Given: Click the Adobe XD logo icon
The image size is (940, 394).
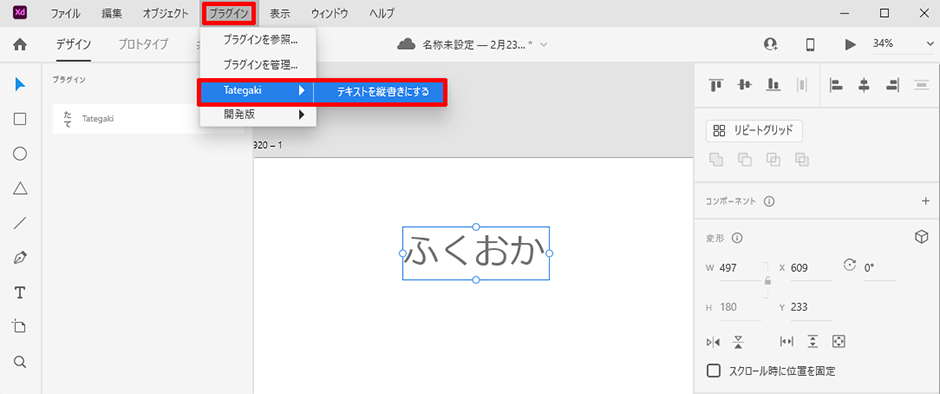Looking at the screenshot, I should 19,13.
